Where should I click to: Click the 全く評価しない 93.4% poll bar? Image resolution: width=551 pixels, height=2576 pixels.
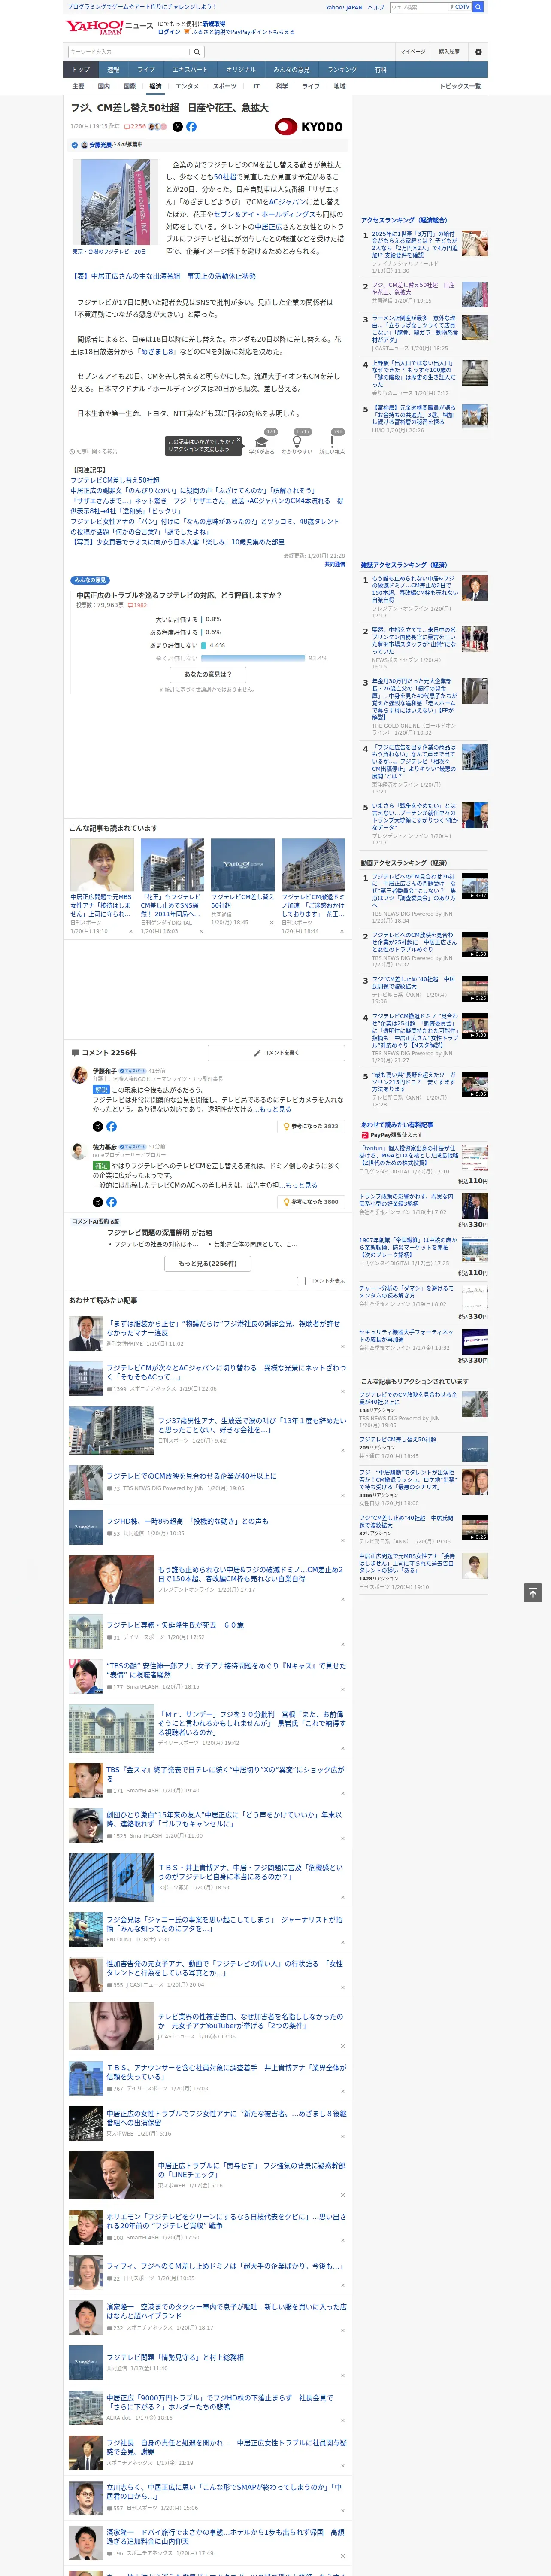coord(253,658)
